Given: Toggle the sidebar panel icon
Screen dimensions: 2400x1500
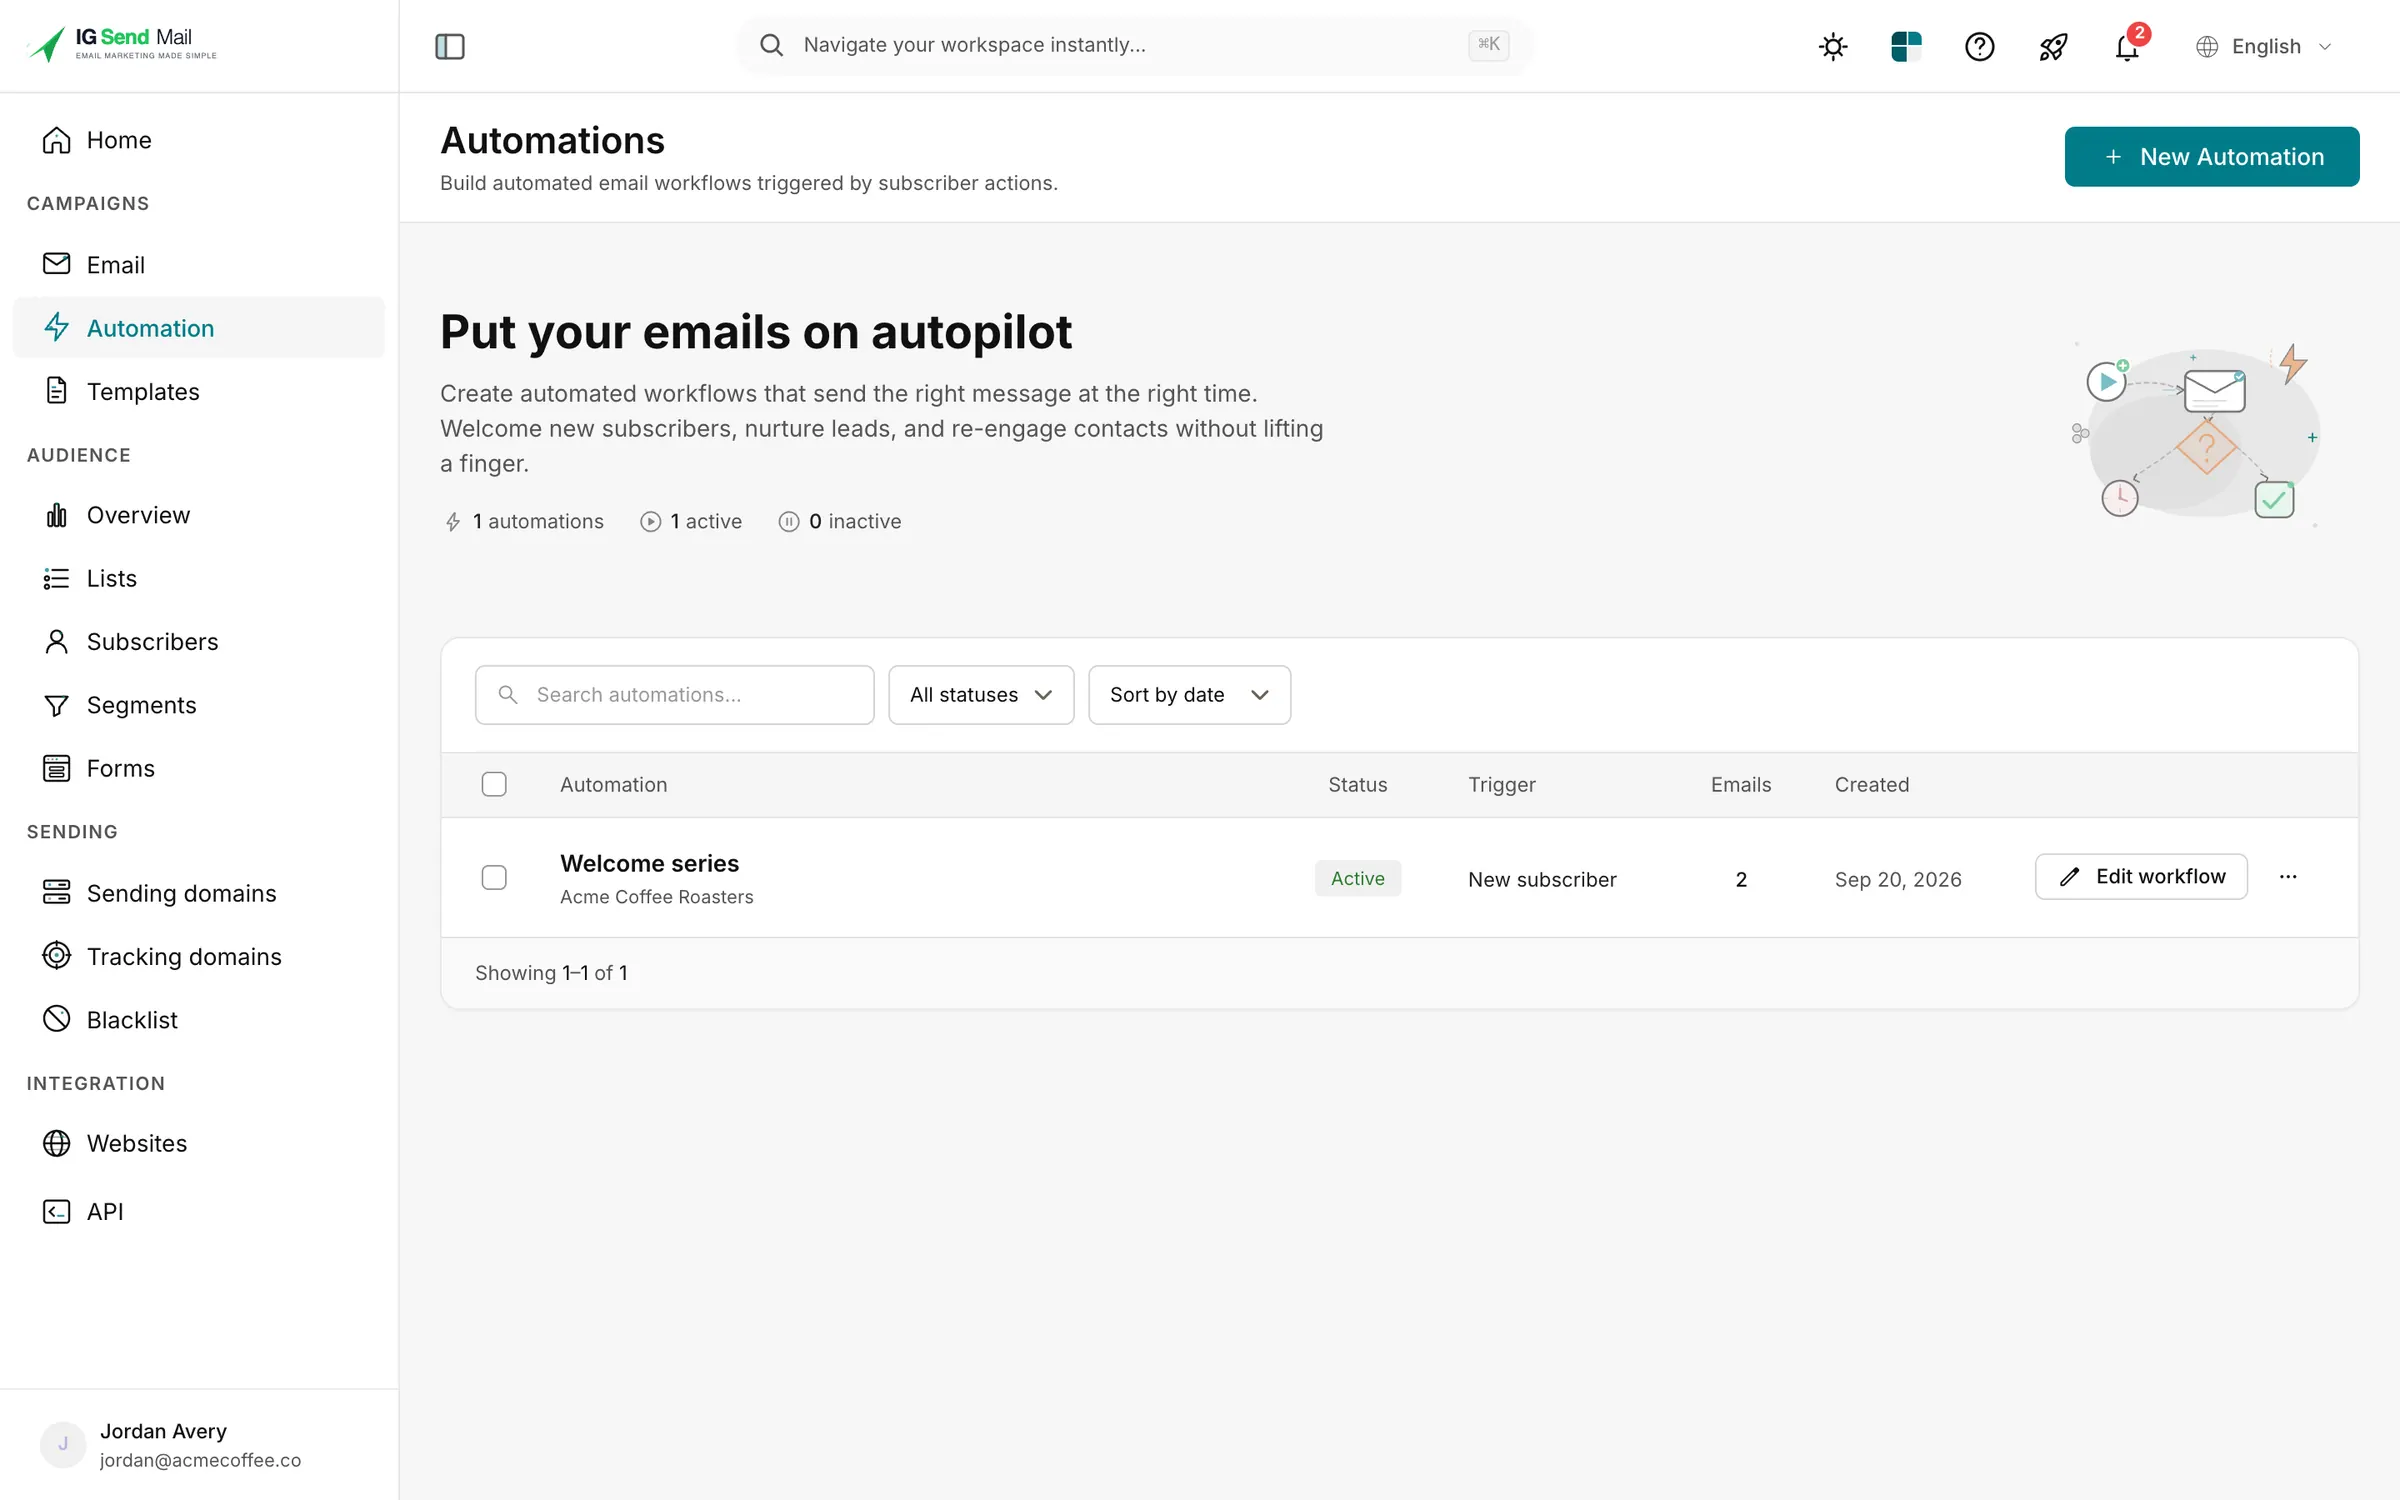Looking at the screenshot, I should (450, 46).
